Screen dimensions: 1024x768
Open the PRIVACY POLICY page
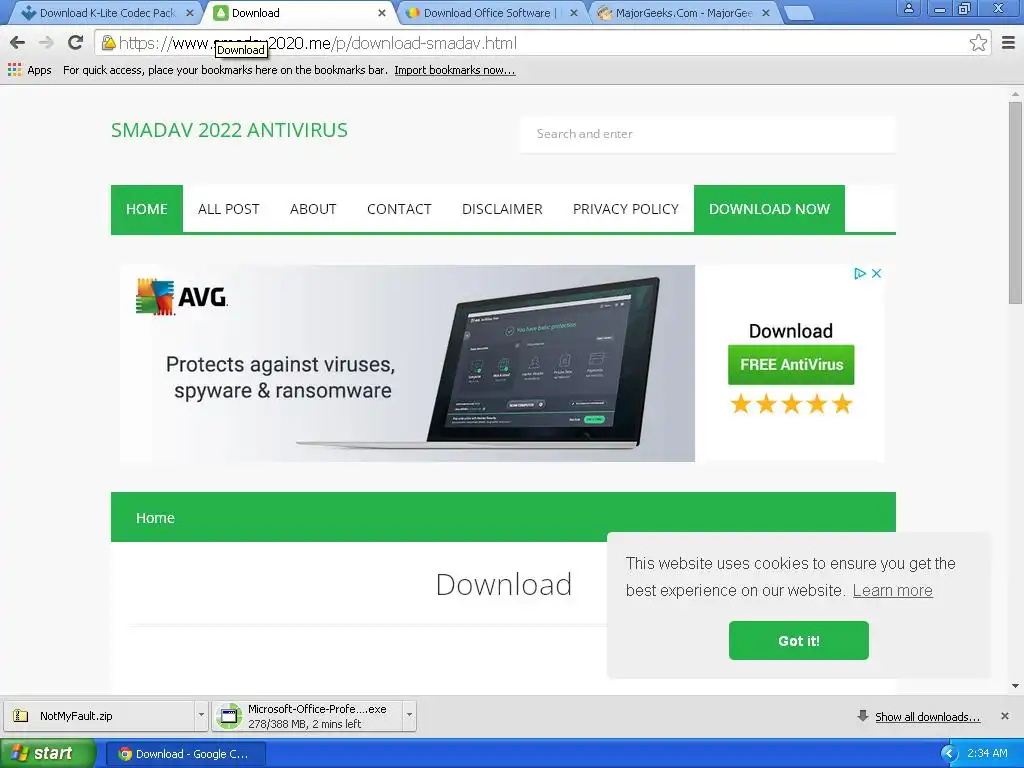click(x=626, y=209)
